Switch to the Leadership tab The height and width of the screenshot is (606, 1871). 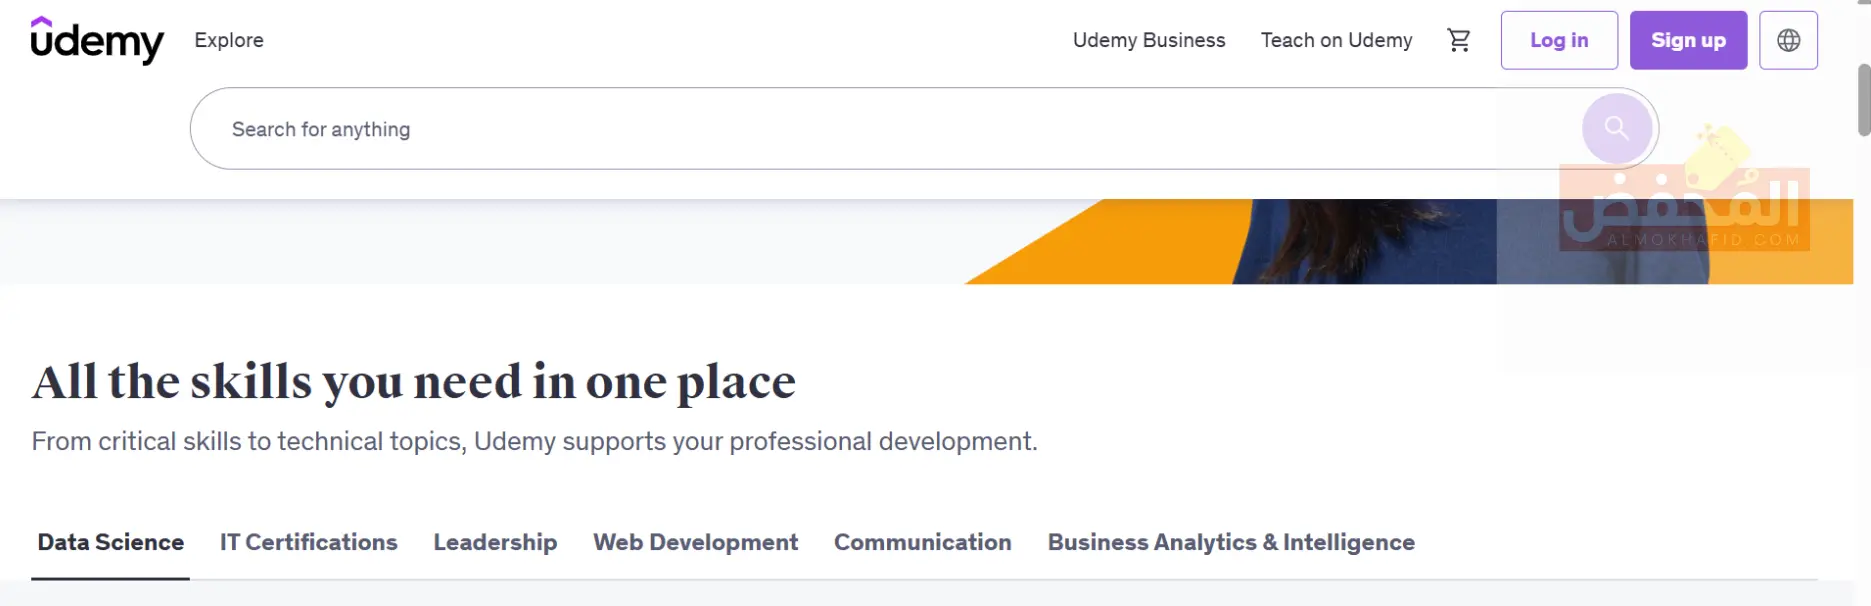[495, 542]
